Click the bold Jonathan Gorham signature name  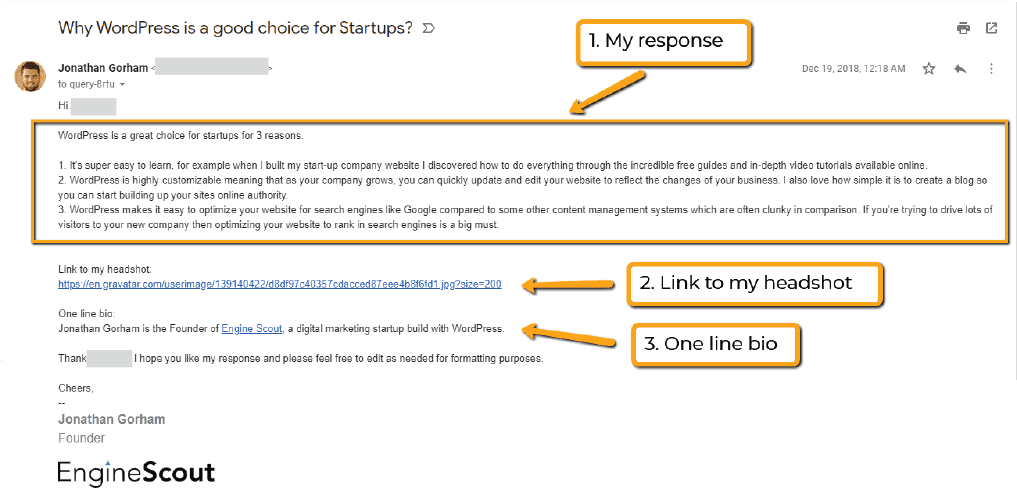111,419
